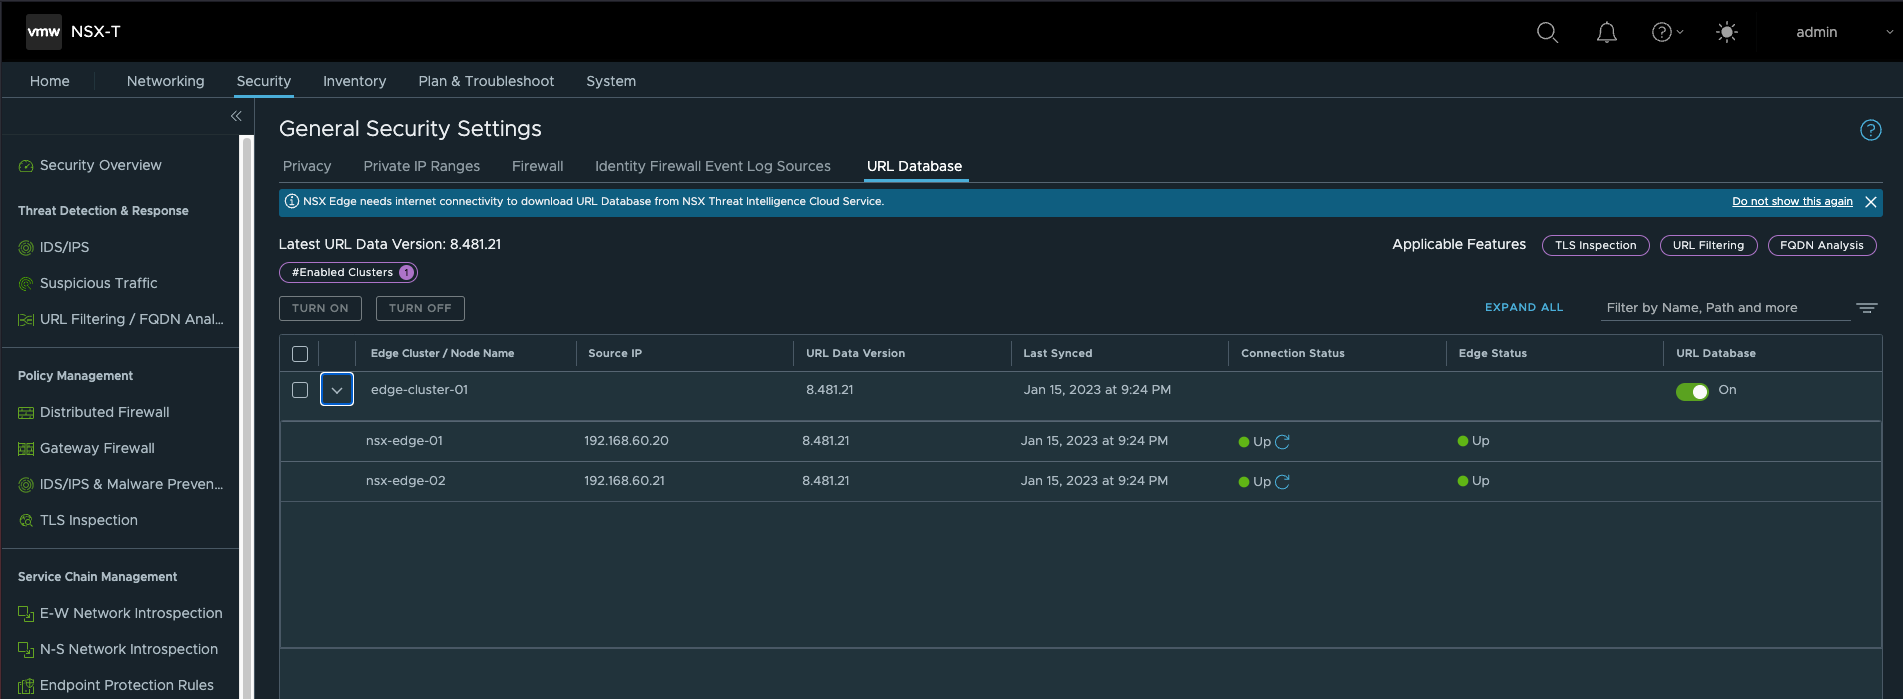Open the filter lines icon beside search field
This screenshot has width=1903, height=699.
click(1867, 308)
